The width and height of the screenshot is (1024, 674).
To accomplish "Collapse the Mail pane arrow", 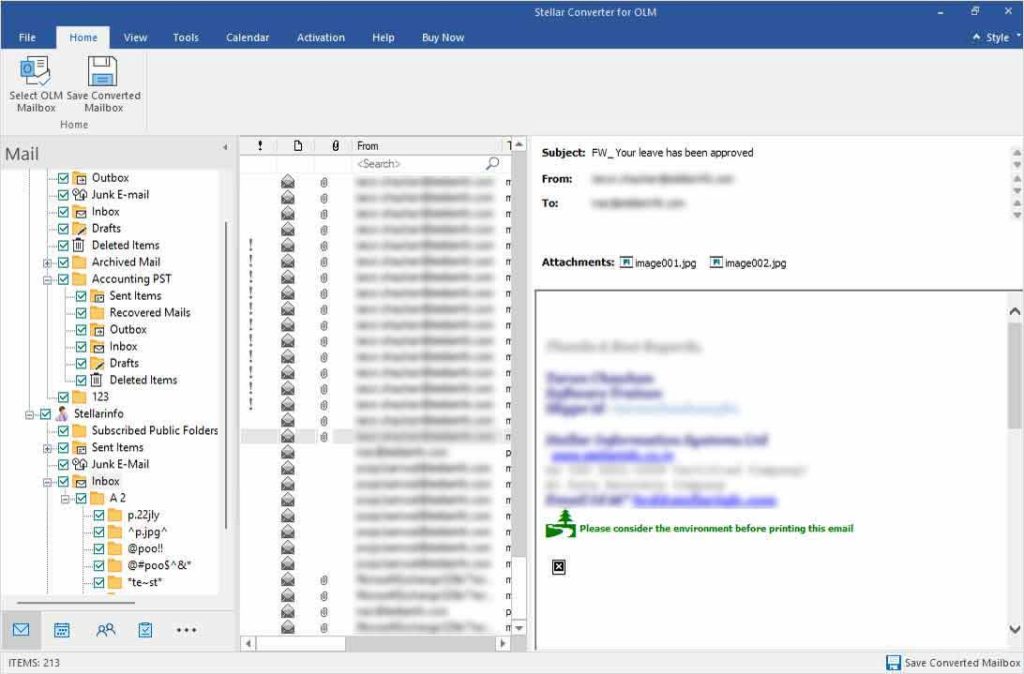I will click(x=225, y=148).
